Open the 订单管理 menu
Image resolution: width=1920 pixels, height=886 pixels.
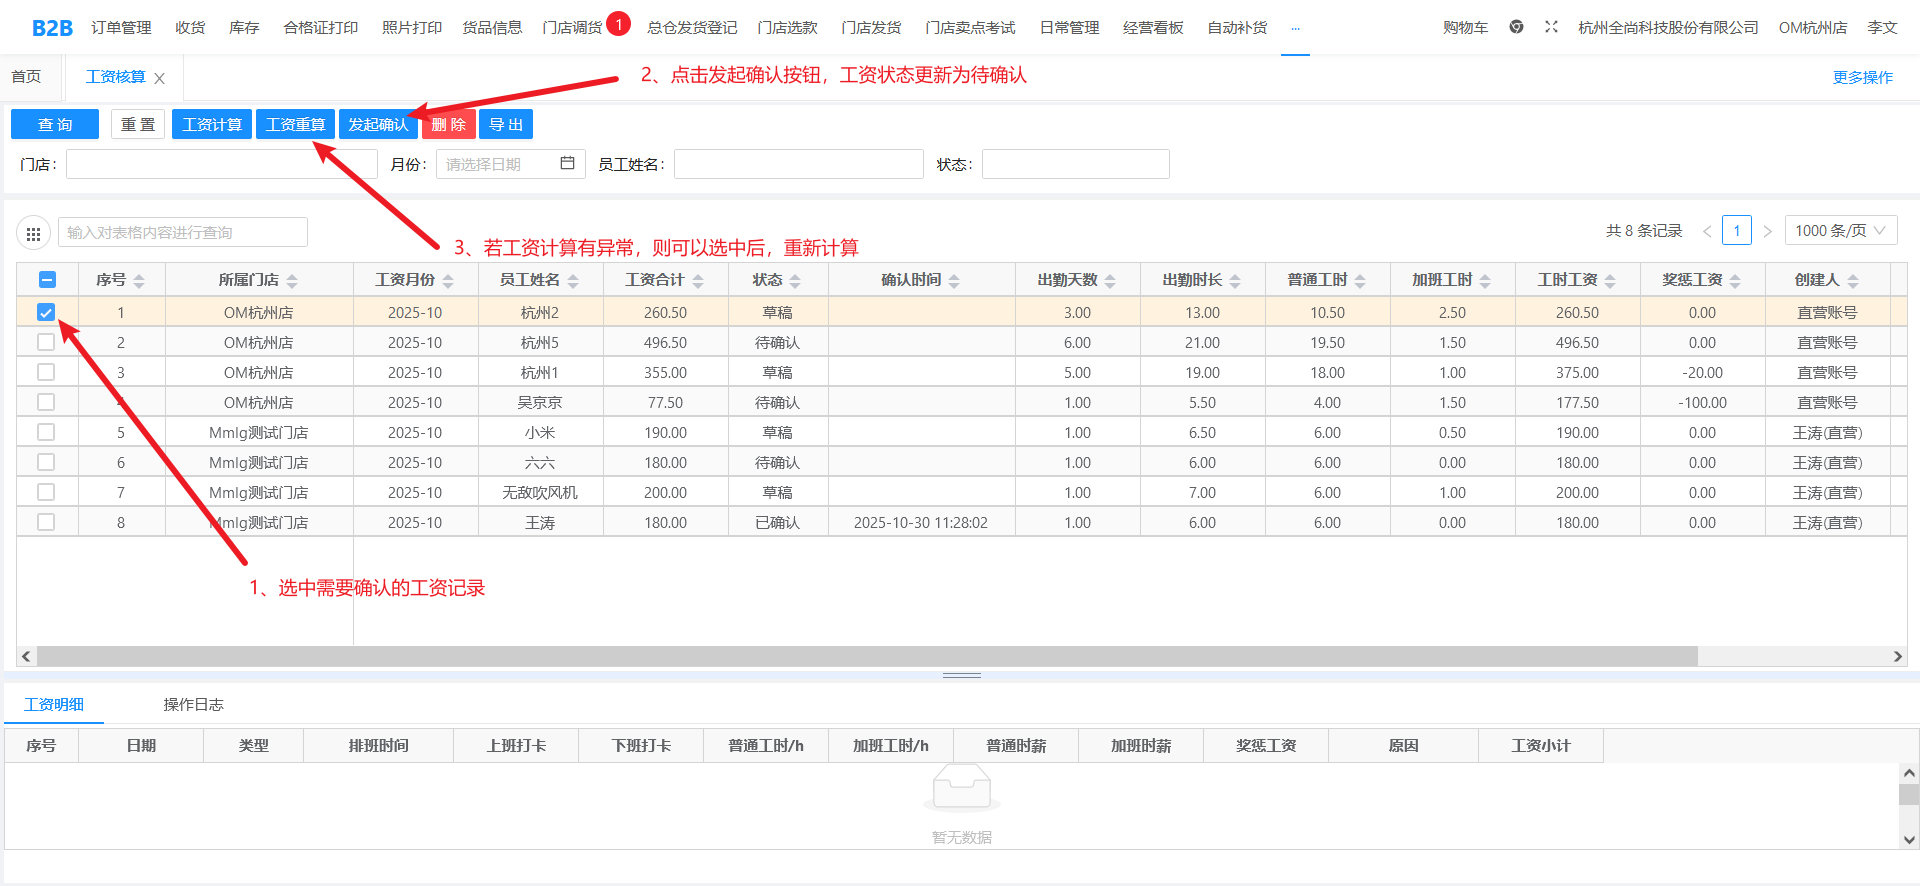pyautogui.click(x=121, y=27)
